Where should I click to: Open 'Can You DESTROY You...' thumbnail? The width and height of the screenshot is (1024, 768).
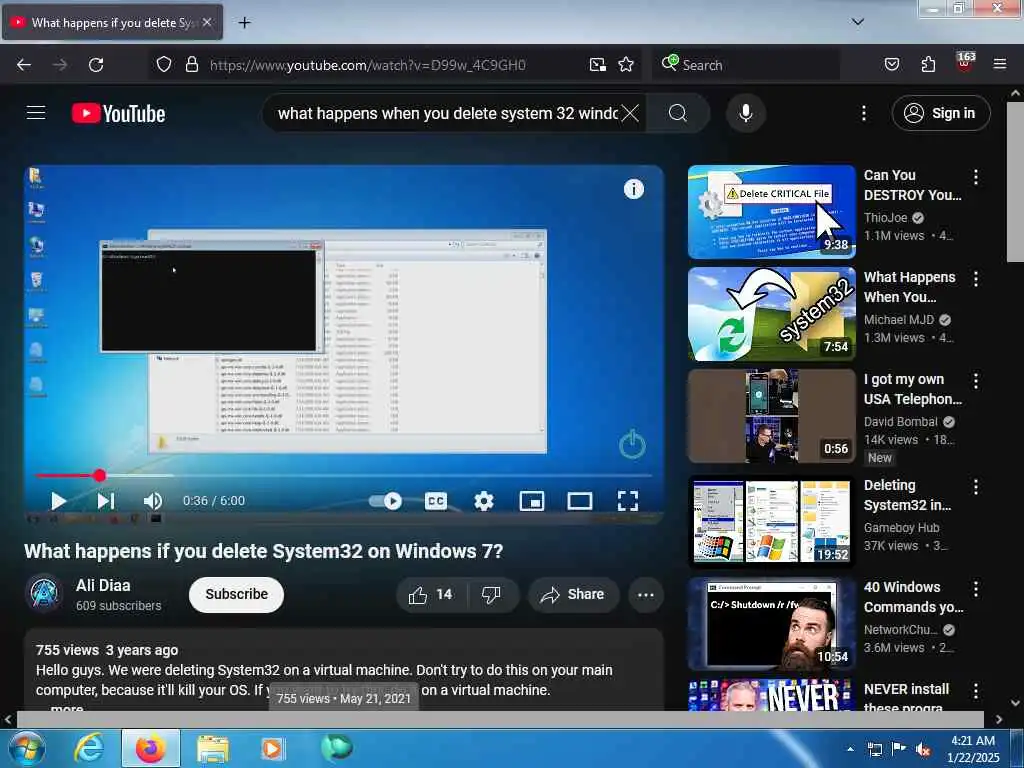[x=771, y=212]
